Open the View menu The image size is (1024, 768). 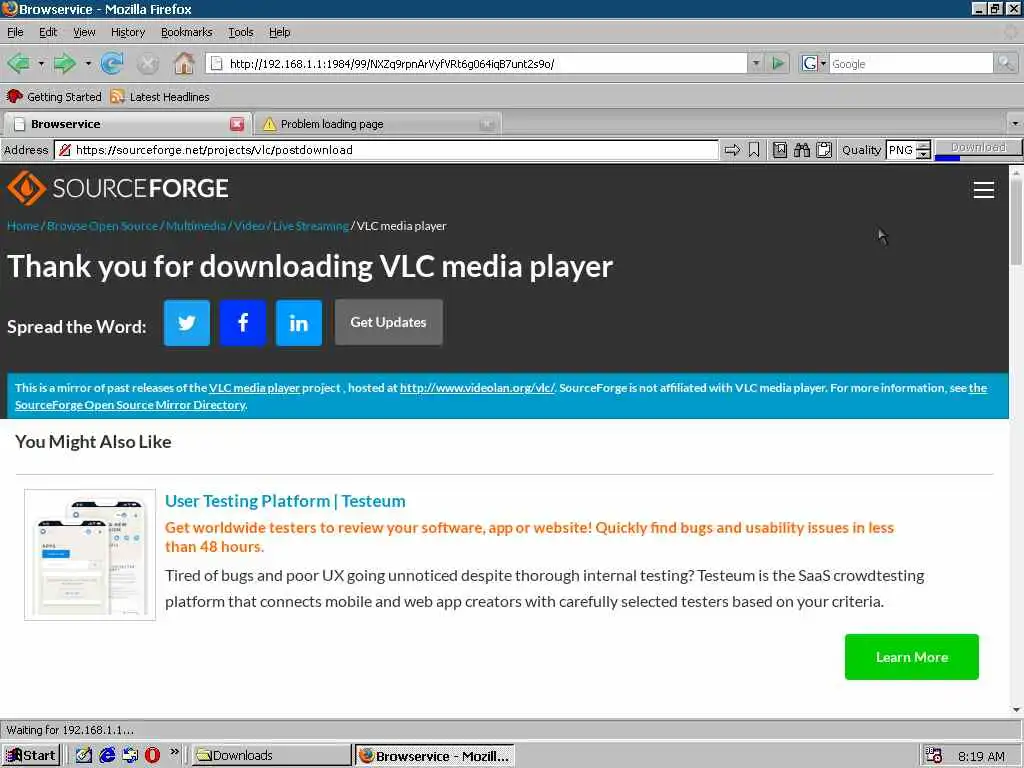coord(84,32)
